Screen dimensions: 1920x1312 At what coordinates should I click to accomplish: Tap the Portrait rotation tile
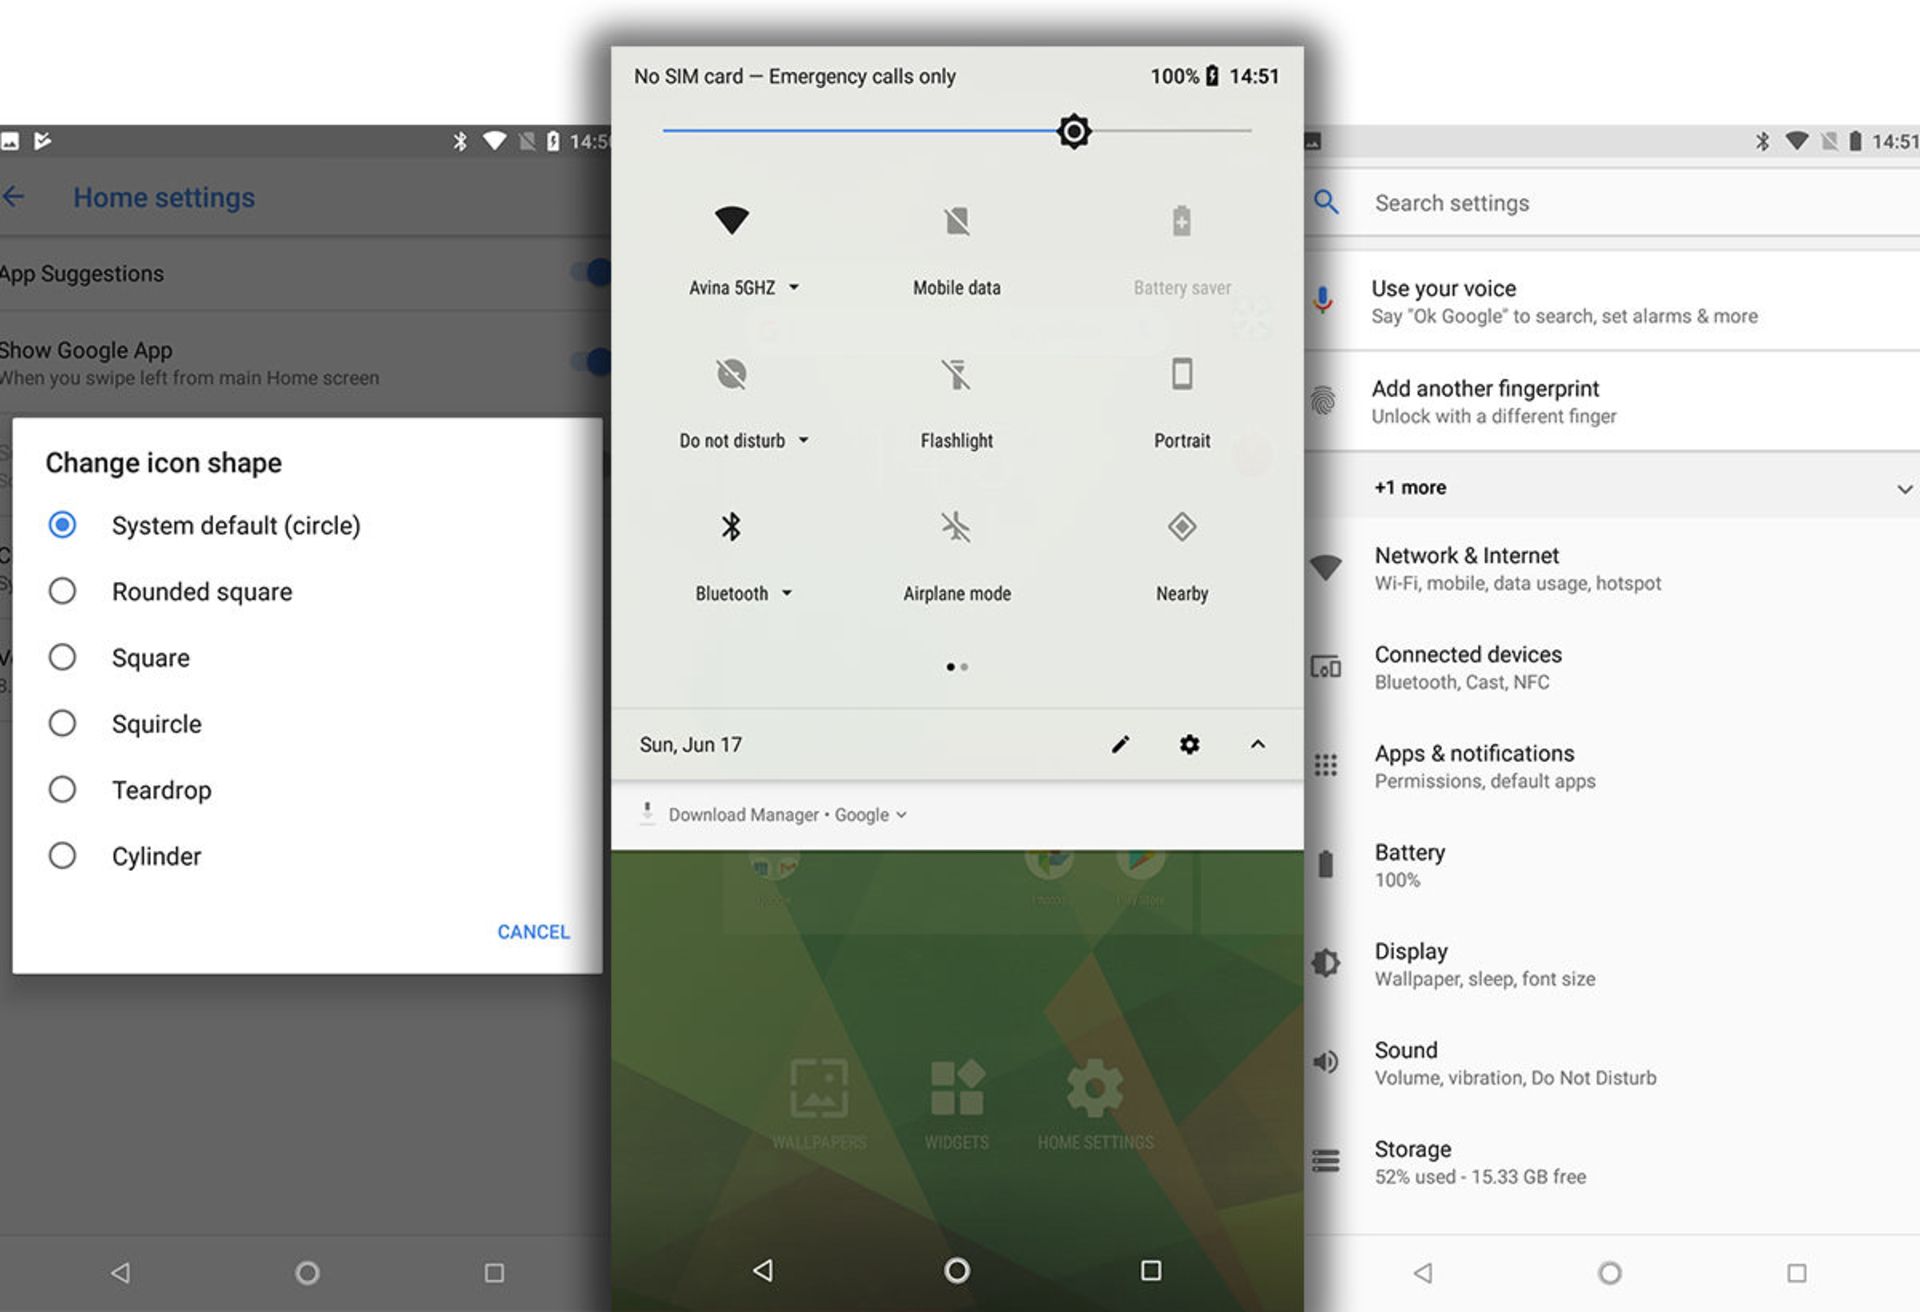point(1181,375)
